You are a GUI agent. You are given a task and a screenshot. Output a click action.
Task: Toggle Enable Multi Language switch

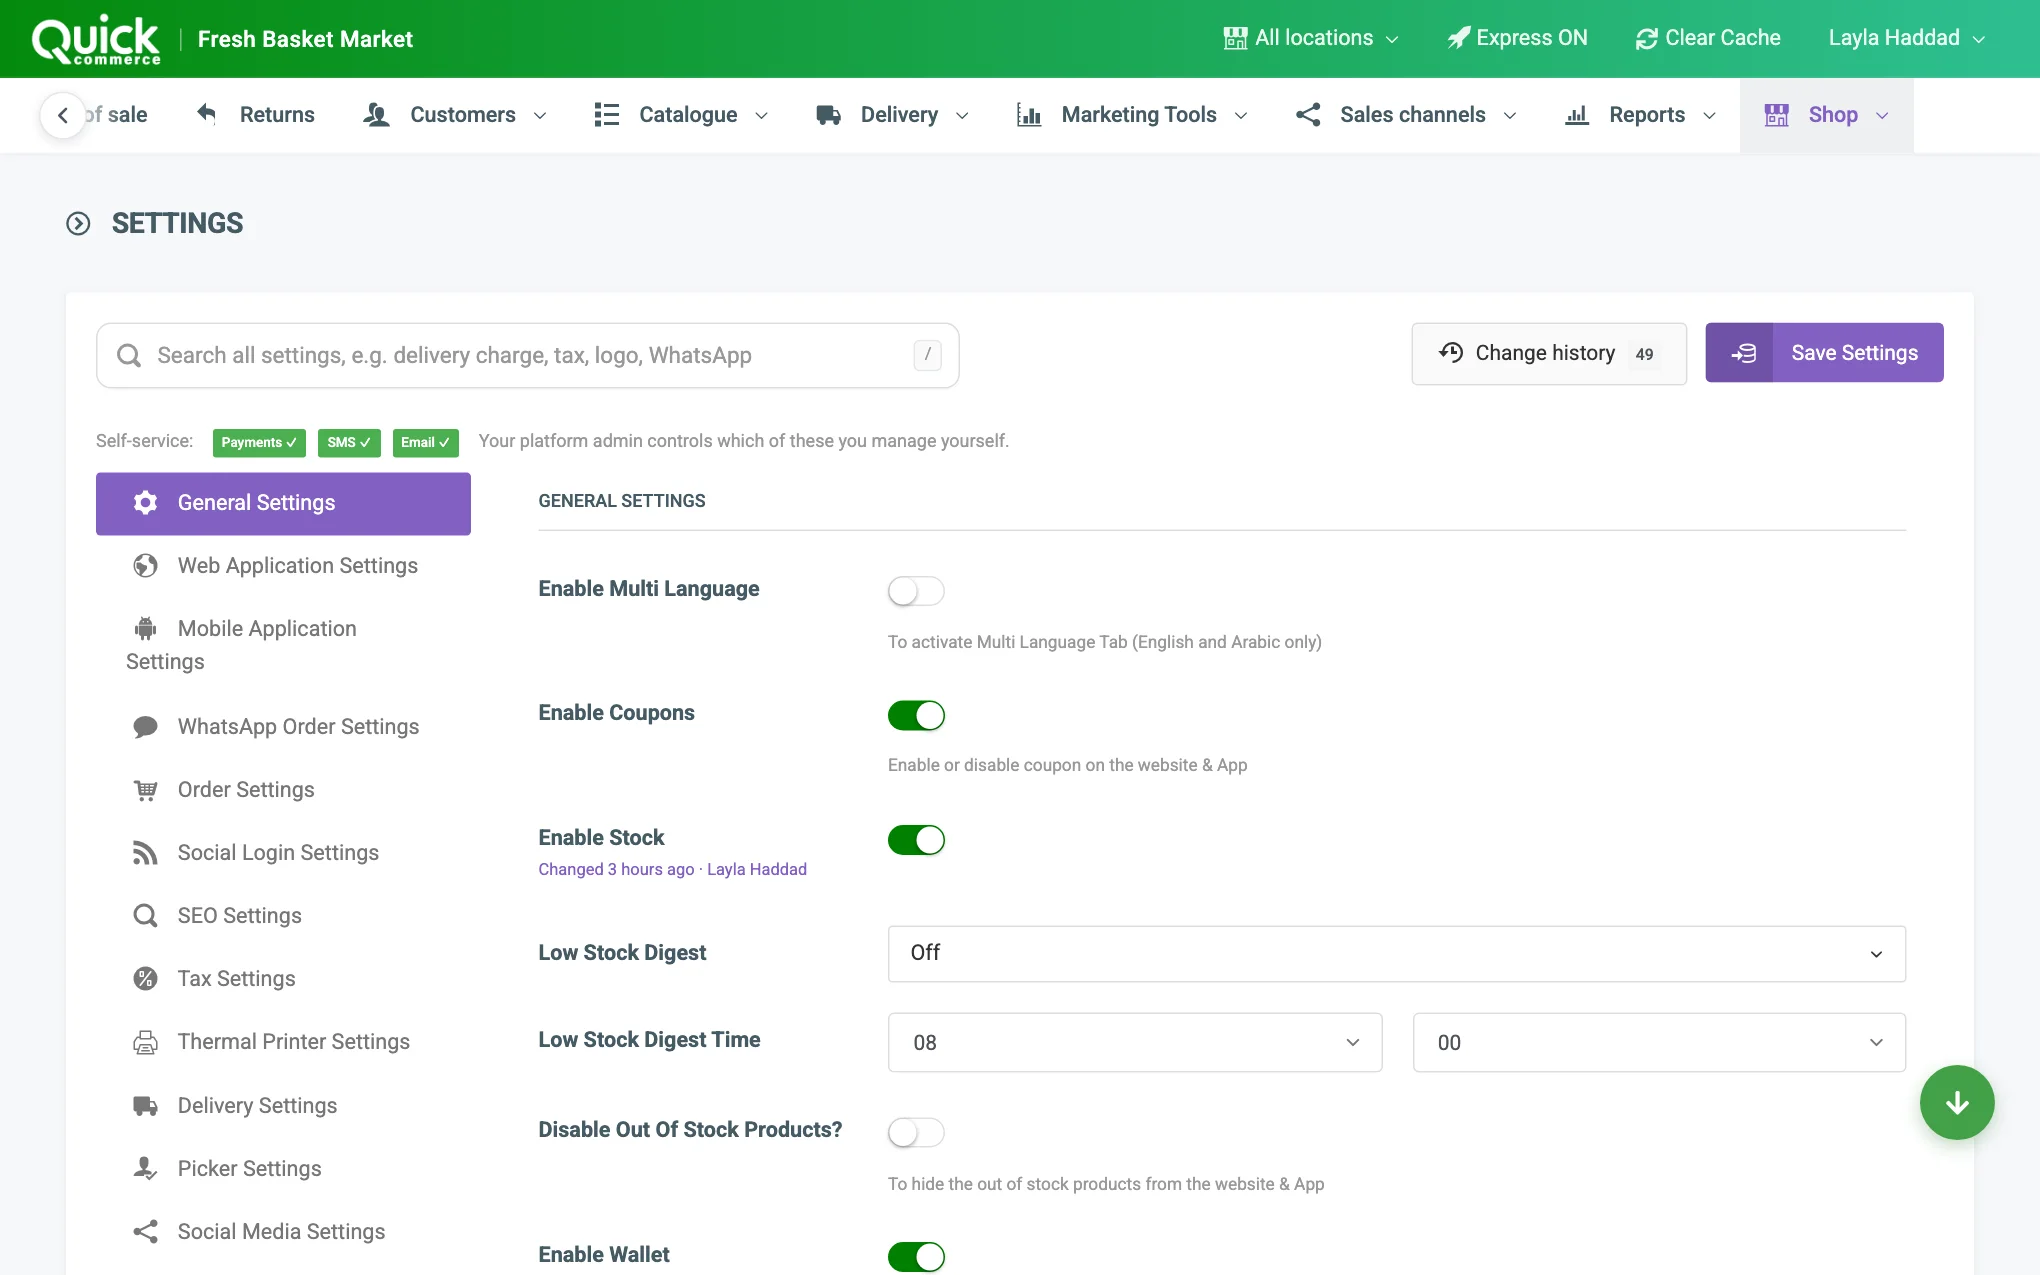pyautogui.click(x=916, y=591)
